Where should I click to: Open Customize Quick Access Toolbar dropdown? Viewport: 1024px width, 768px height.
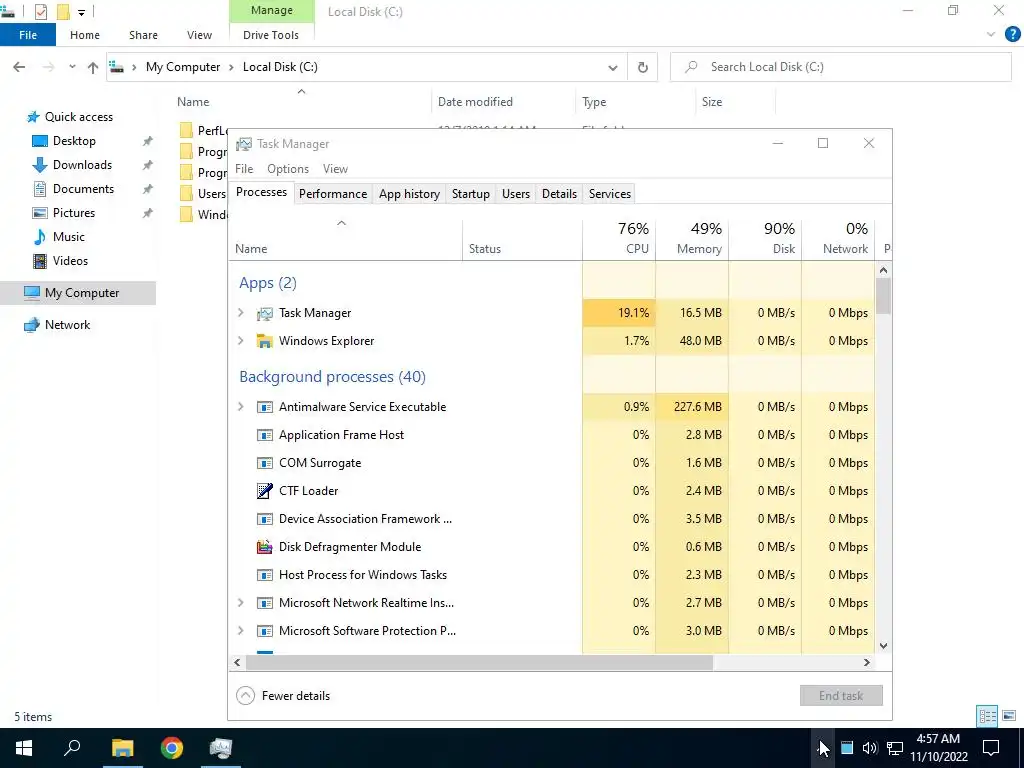tap(81, 12)
